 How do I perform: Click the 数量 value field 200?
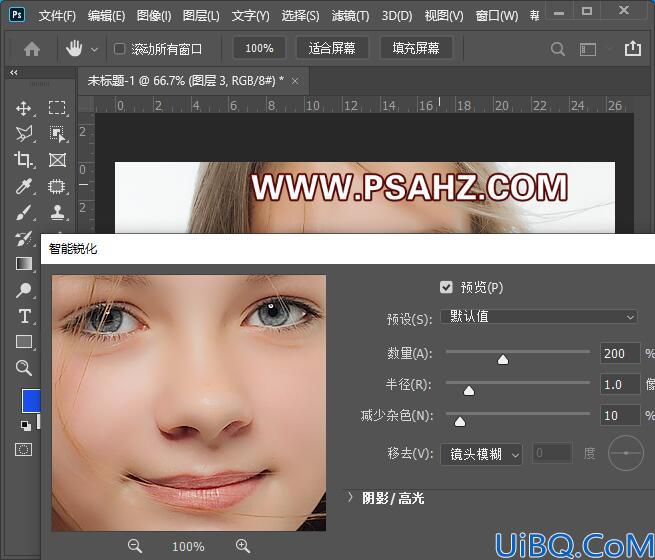coord(620,353)
